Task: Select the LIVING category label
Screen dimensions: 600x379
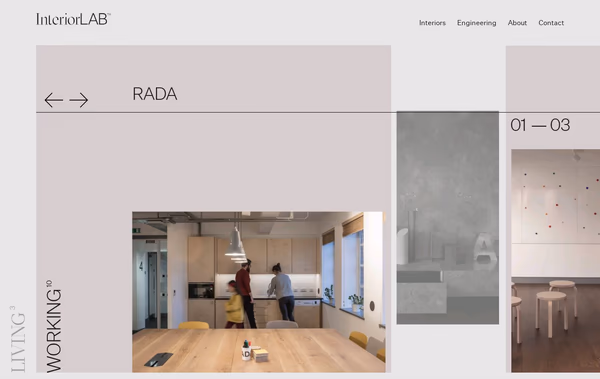Action: click(x=18, y=339)
